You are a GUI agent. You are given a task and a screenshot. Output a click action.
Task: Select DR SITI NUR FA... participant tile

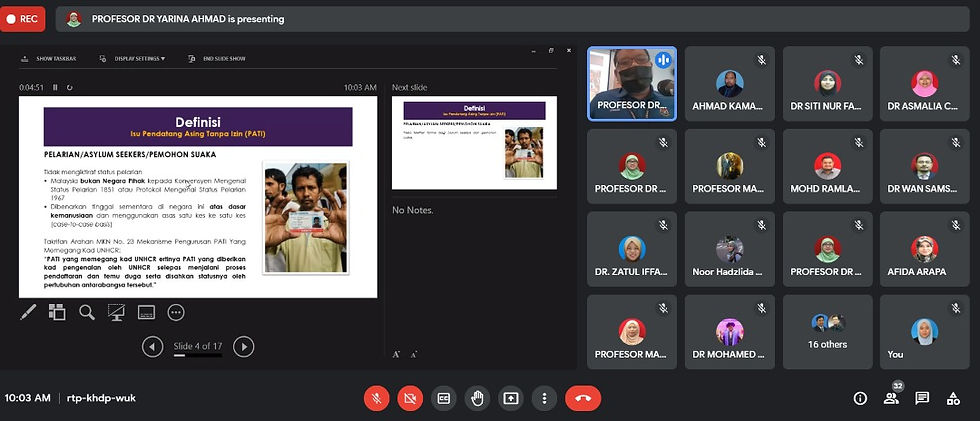(828, 84)
